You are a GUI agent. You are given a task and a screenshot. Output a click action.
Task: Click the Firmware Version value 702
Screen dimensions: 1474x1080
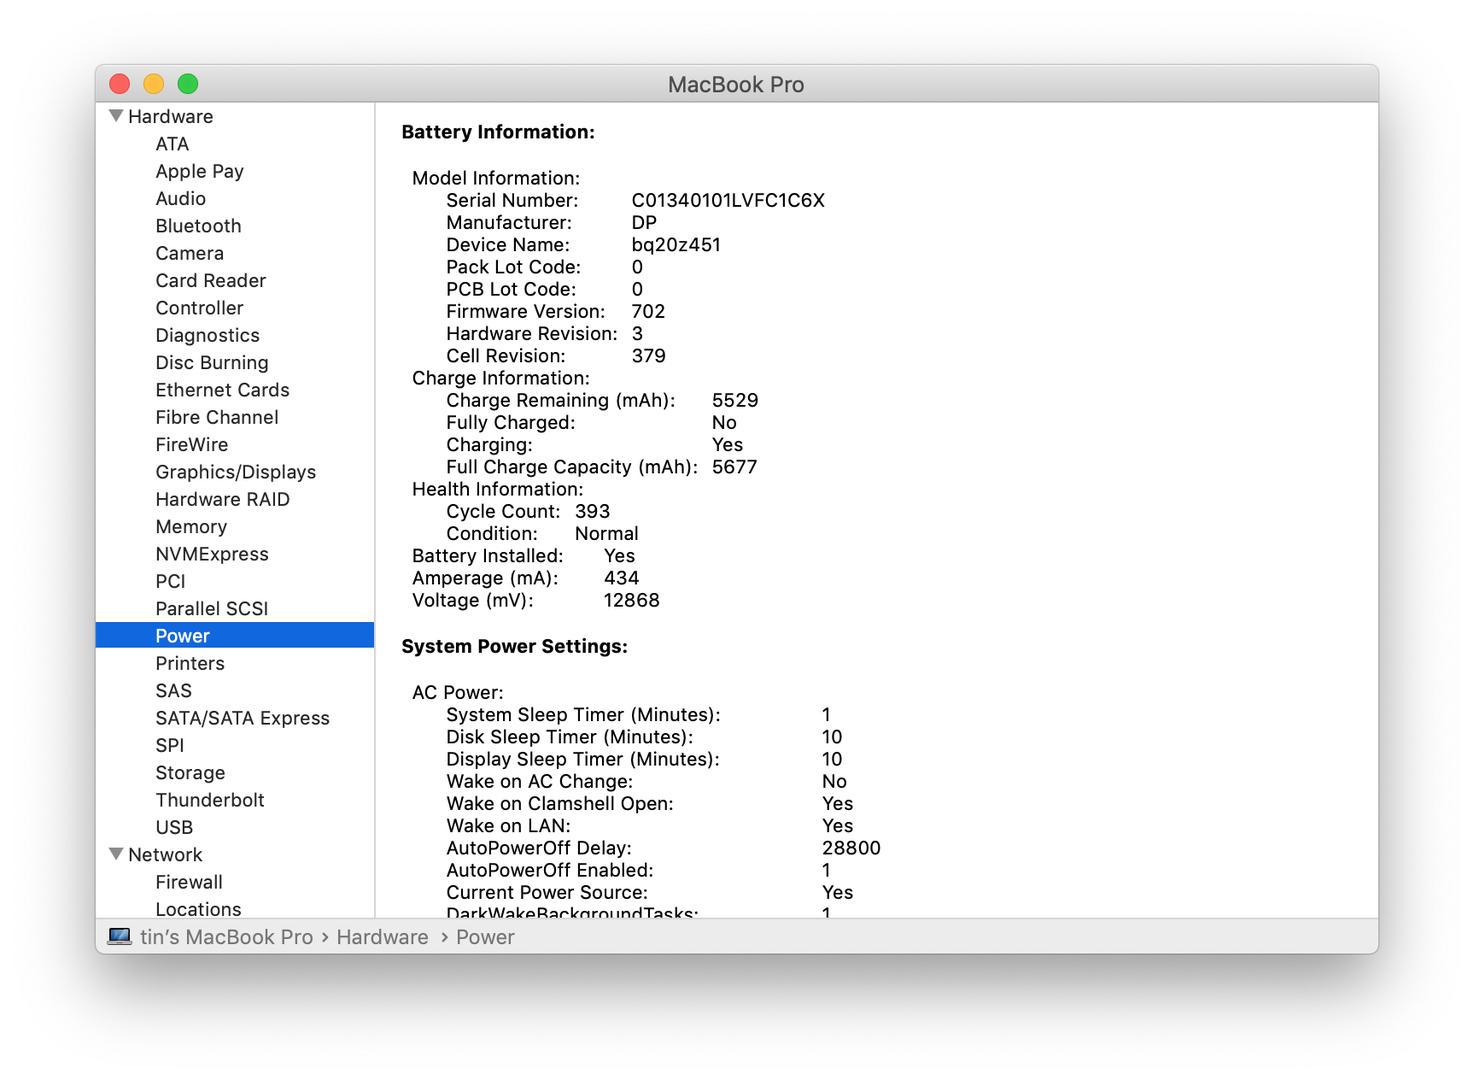pyautogui.click(x=648, y=311)
